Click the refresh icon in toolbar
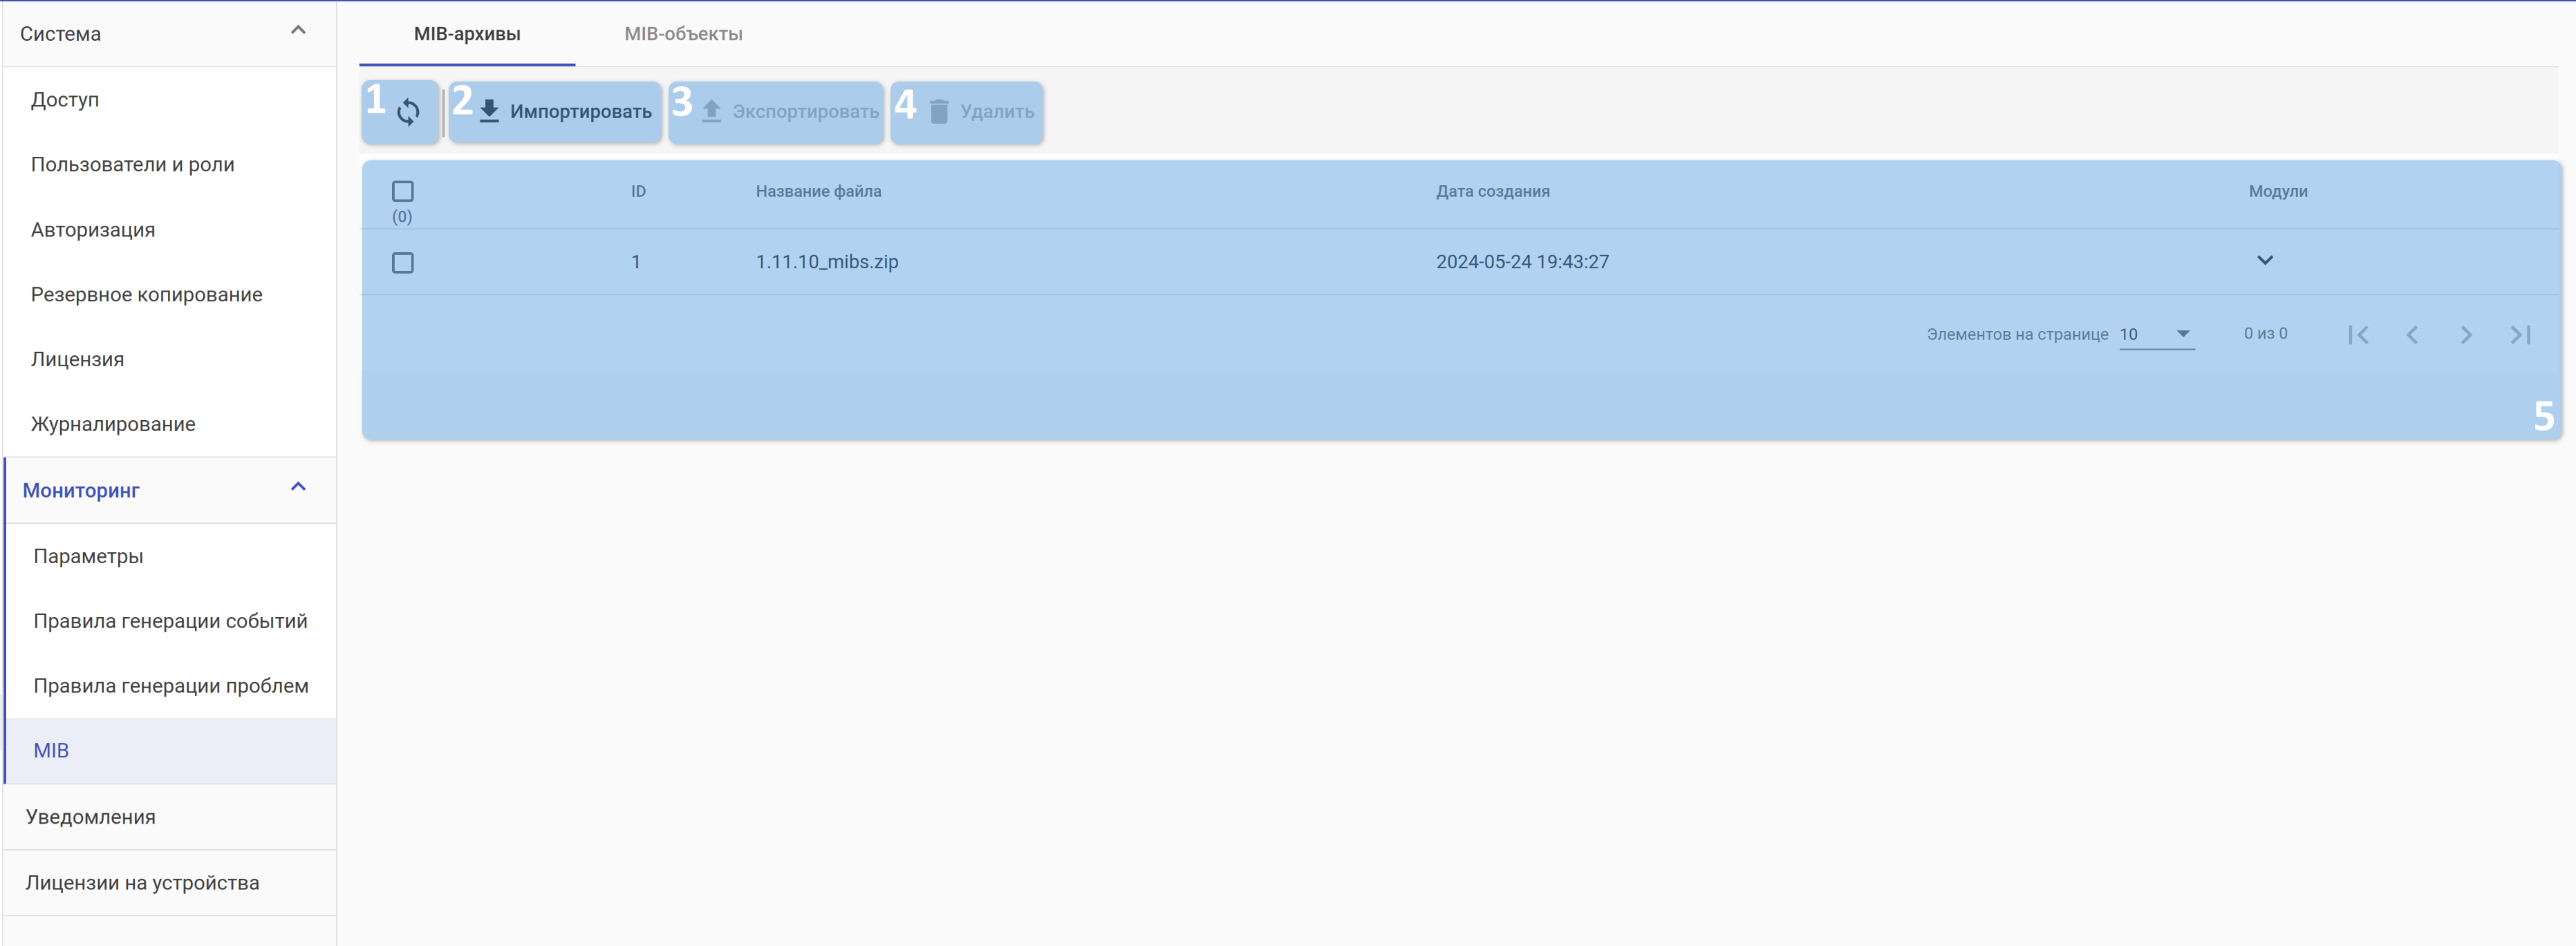 point(407,112)
